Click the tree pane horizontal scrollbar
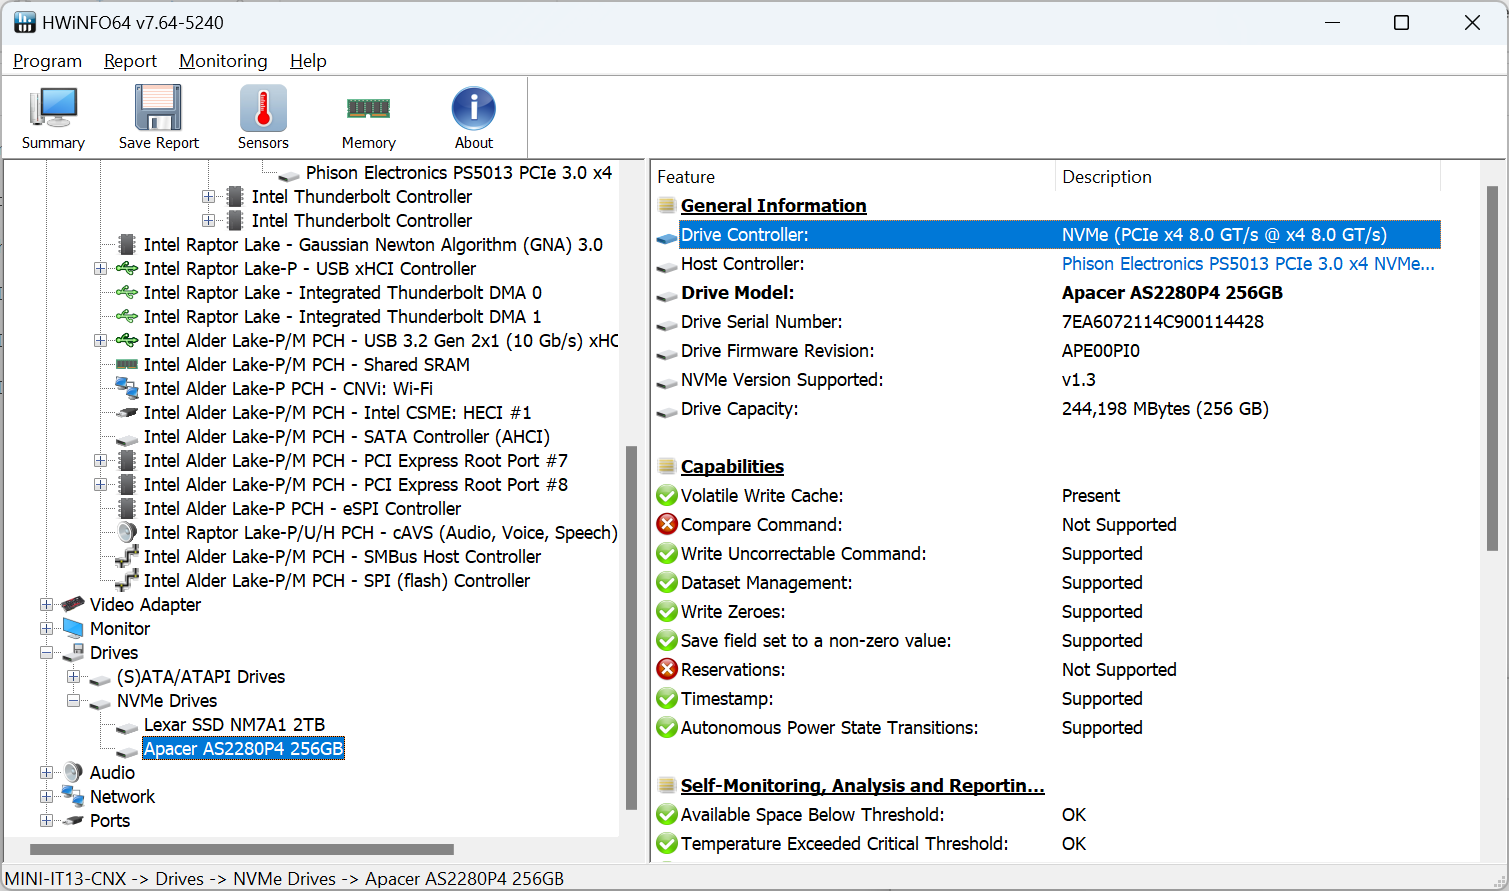Viewport: 1509px width, 891px height. (241, 849)
